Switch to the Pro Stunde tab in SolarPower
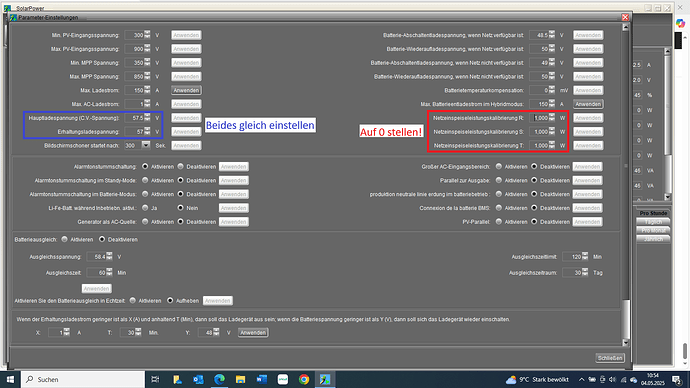Screen dimensions: 690x388 (x=653, y=213)
